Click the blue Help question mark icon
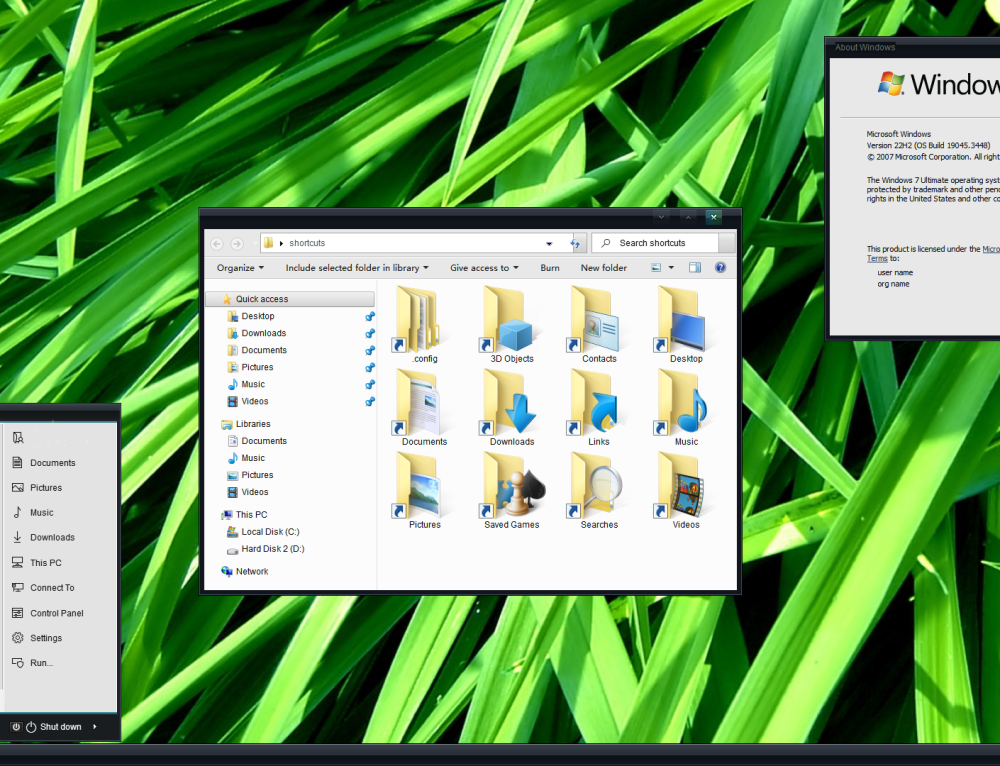The image size is (1000, 766). (x=721, y=267)
